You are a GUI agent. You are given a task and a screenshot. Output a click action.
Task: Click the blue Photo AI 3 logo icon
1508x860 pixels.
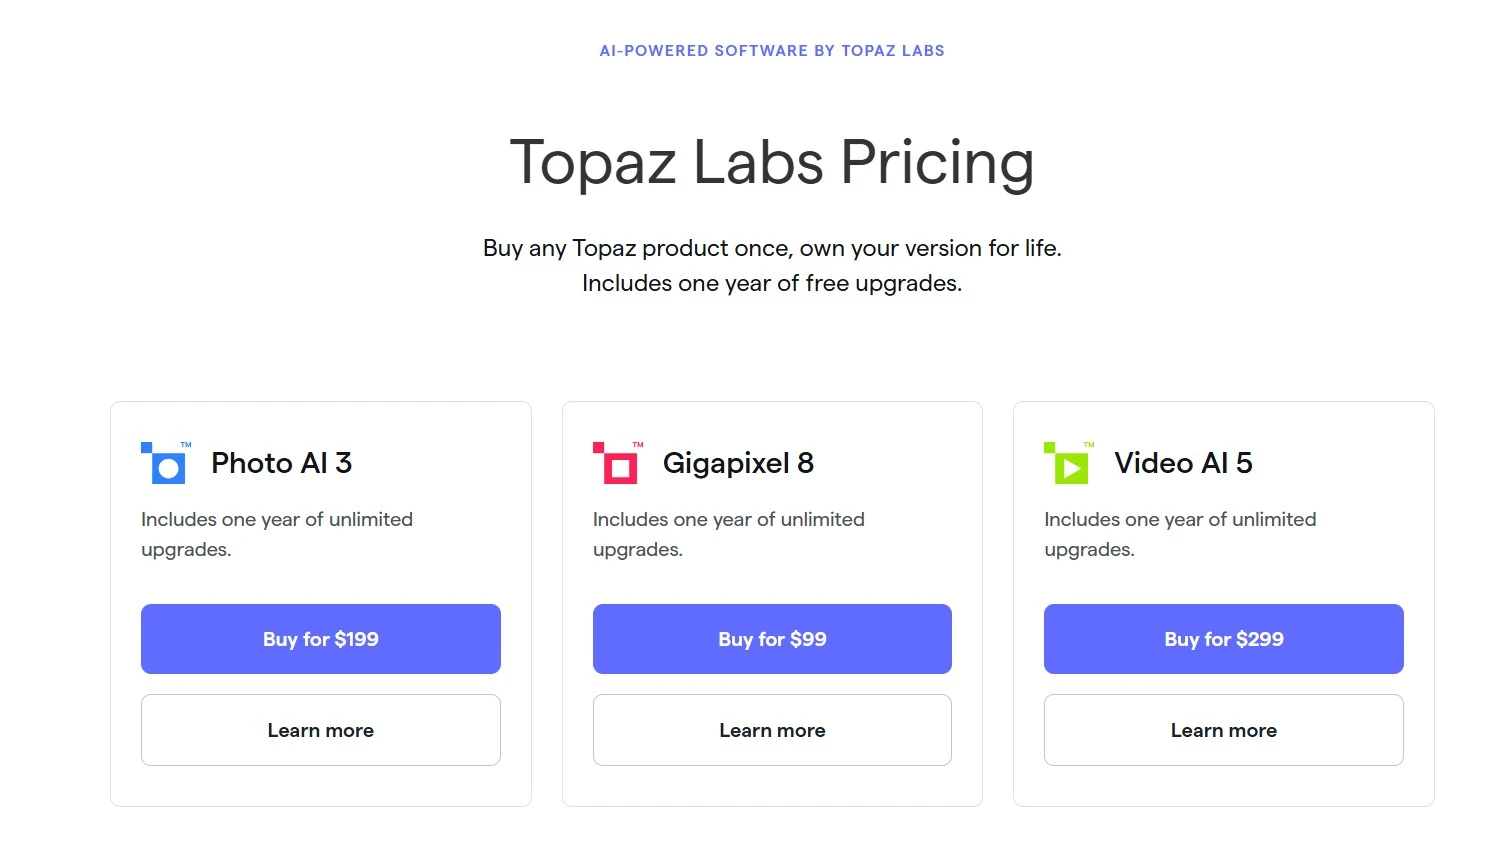[164, 463]
